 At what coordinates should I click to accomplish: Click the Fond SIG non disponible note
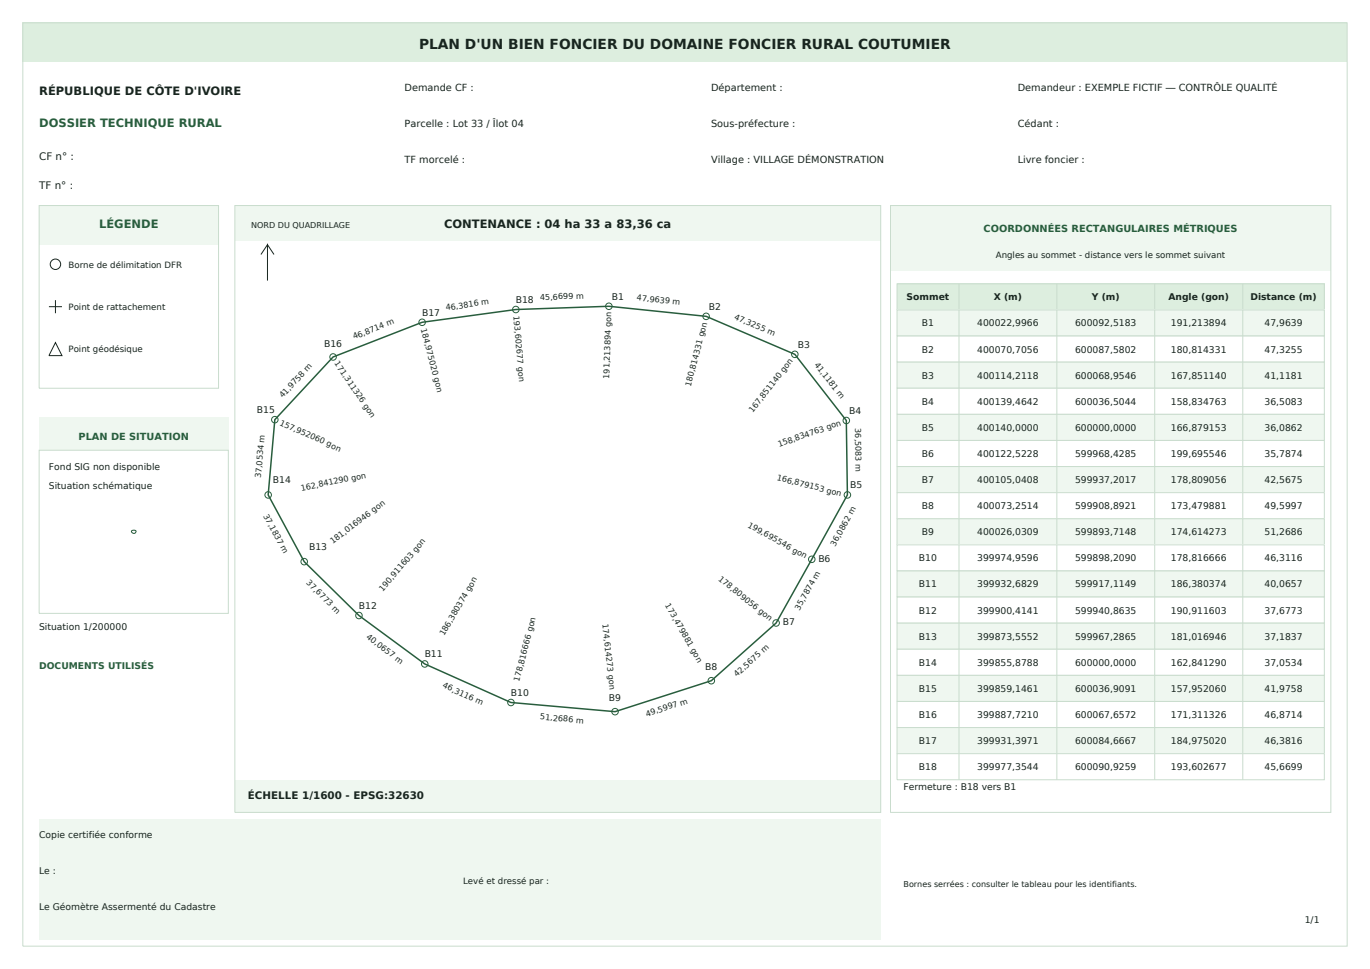104,467
